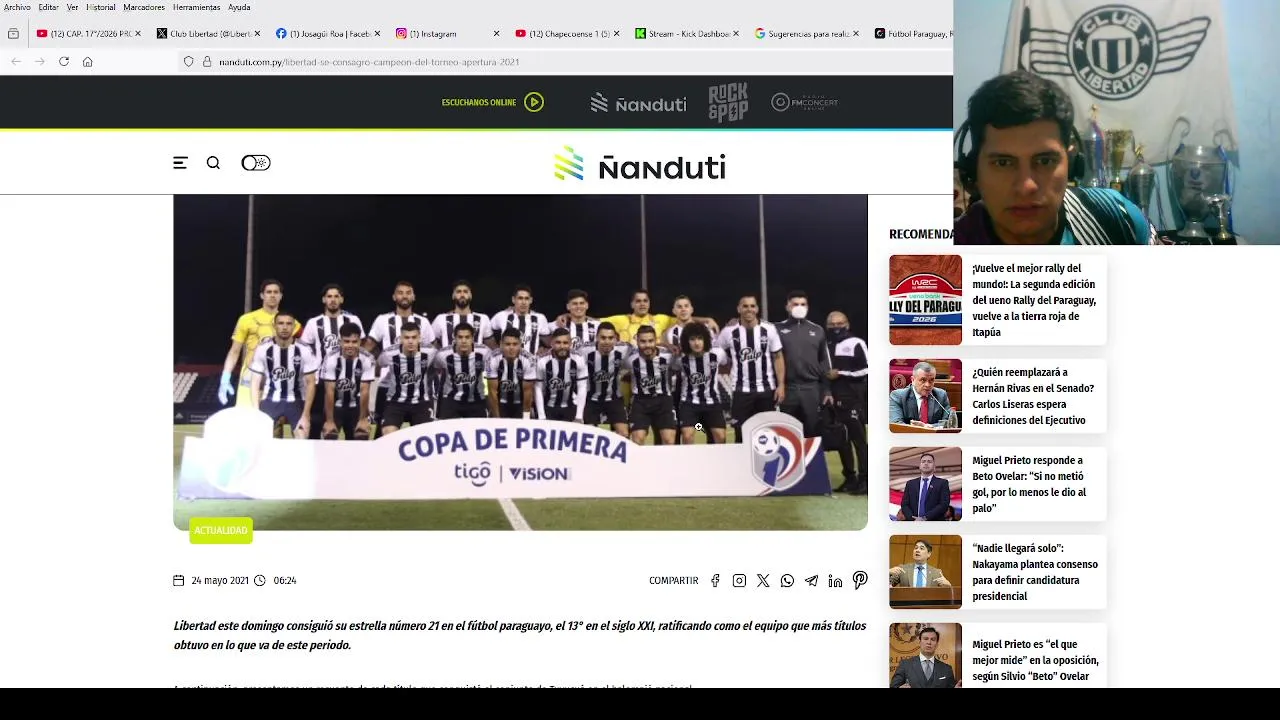Click the article intro paragraph about Libertad
The image size is (1280, 720).
pyautogui.click(x=520, y=635)
